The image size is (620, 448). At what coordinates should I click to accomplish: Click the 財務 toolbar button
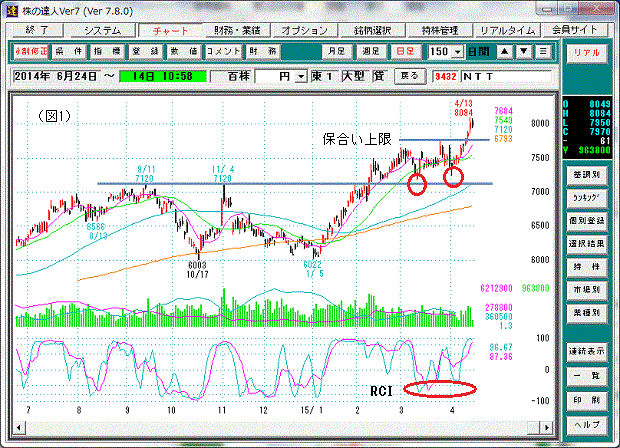[263, 51]
